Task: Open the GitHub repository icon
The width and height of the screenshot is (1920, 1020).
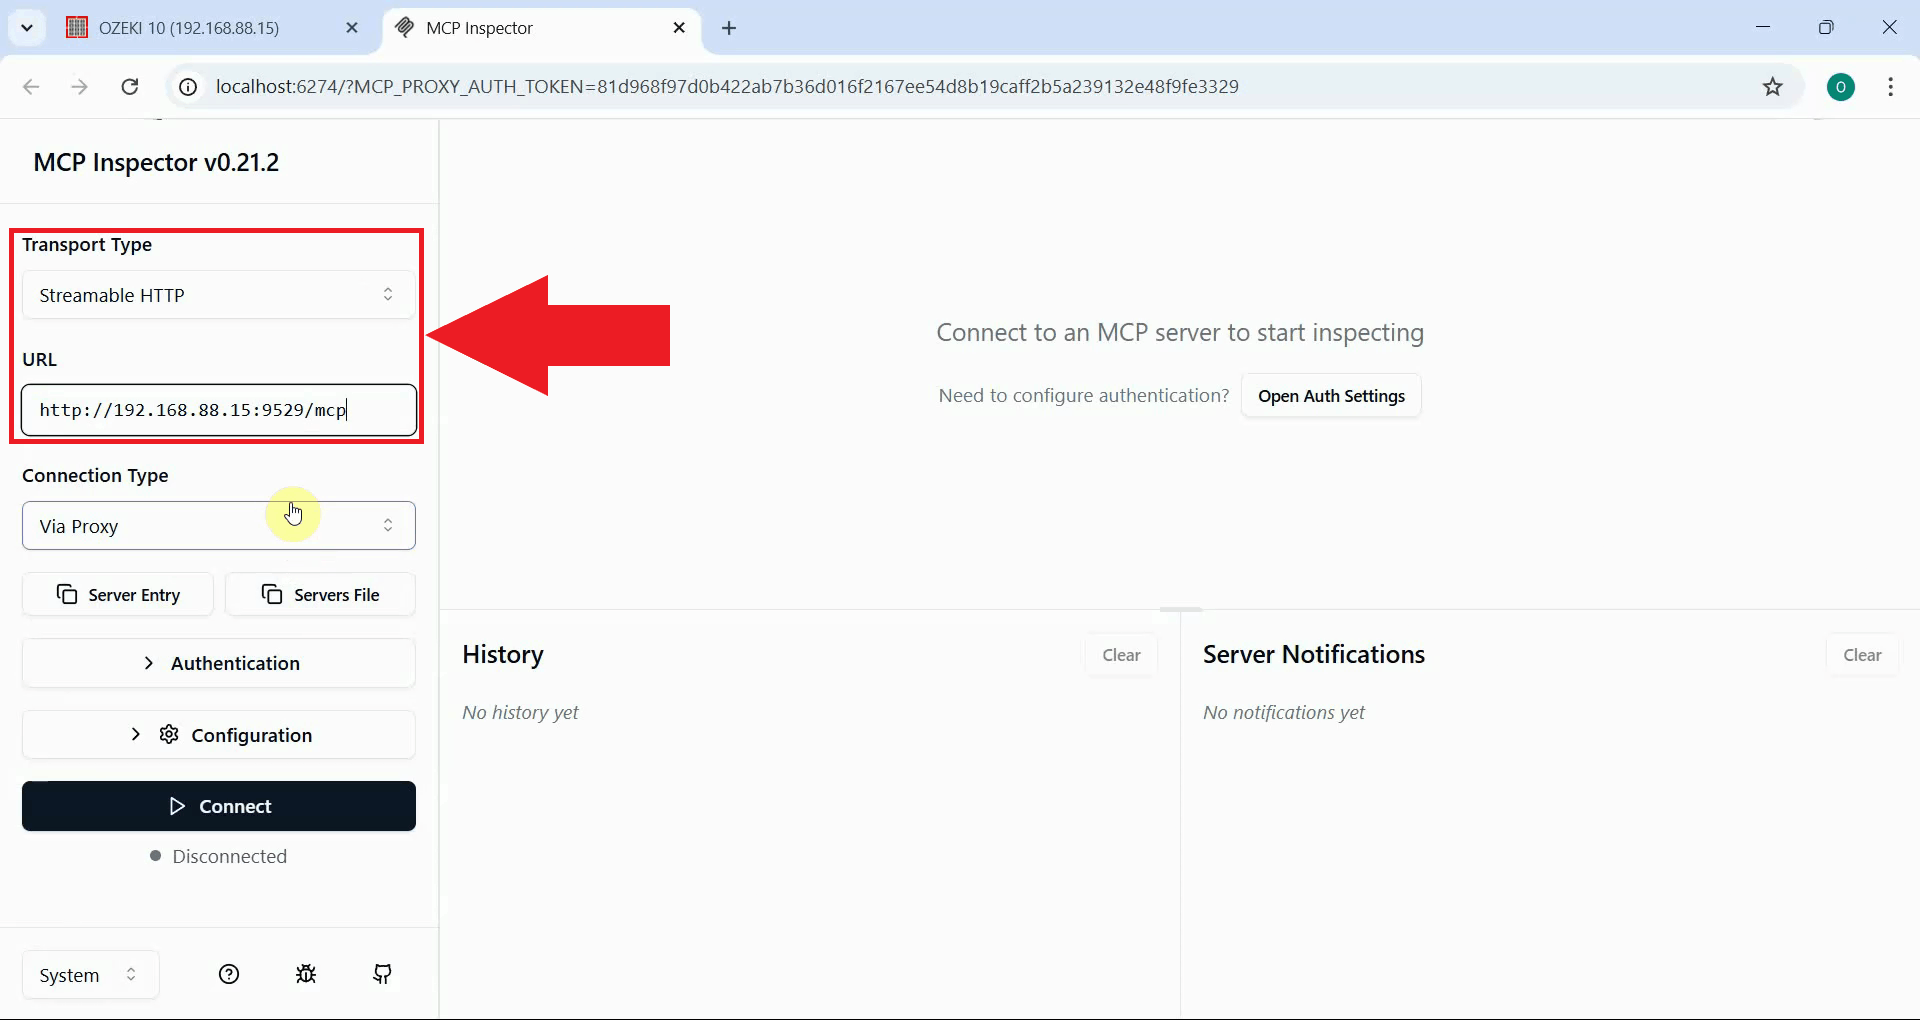Action: [382, 974]
